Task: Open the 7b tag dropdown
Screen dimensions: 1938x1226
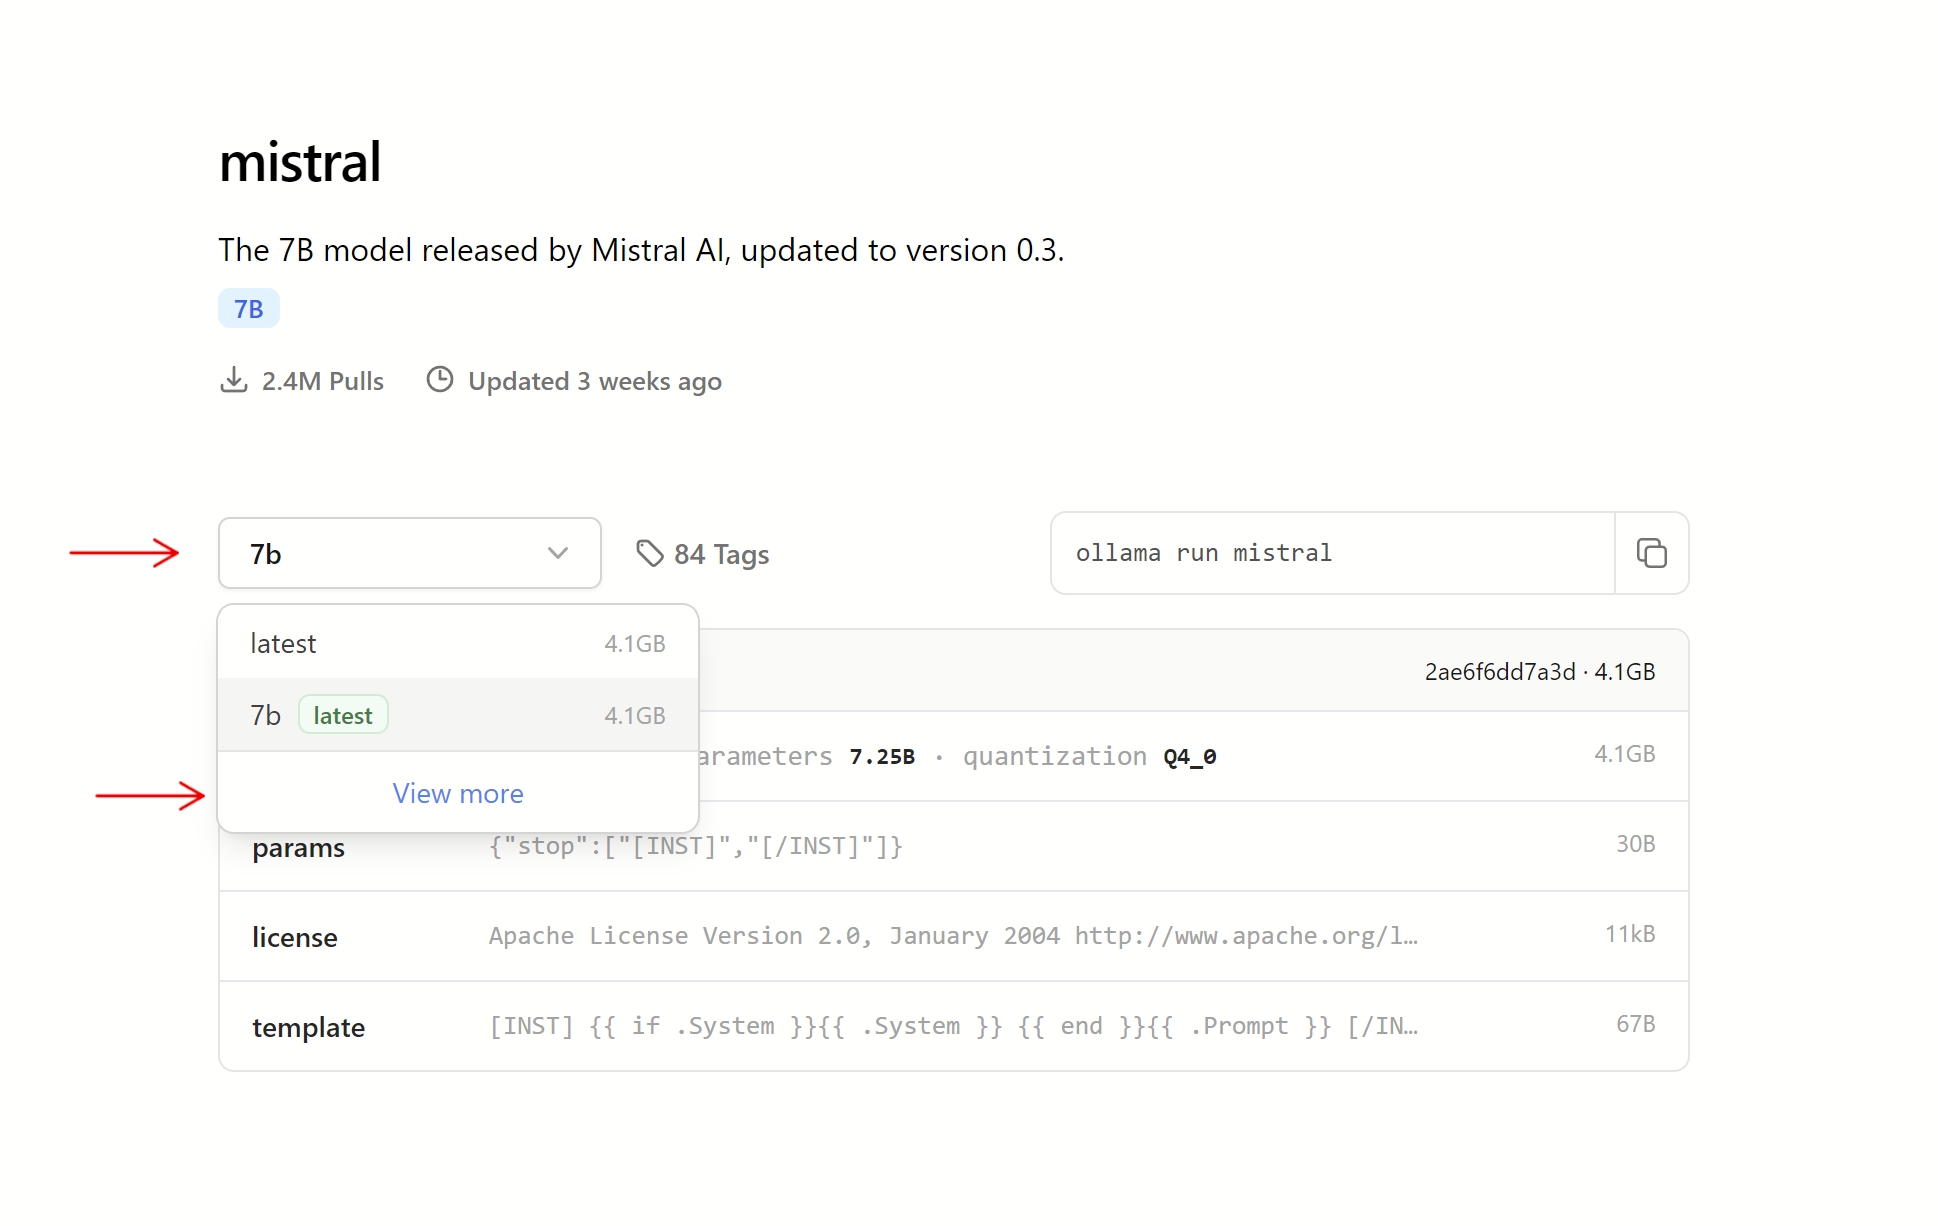Action: pos(409,553)
